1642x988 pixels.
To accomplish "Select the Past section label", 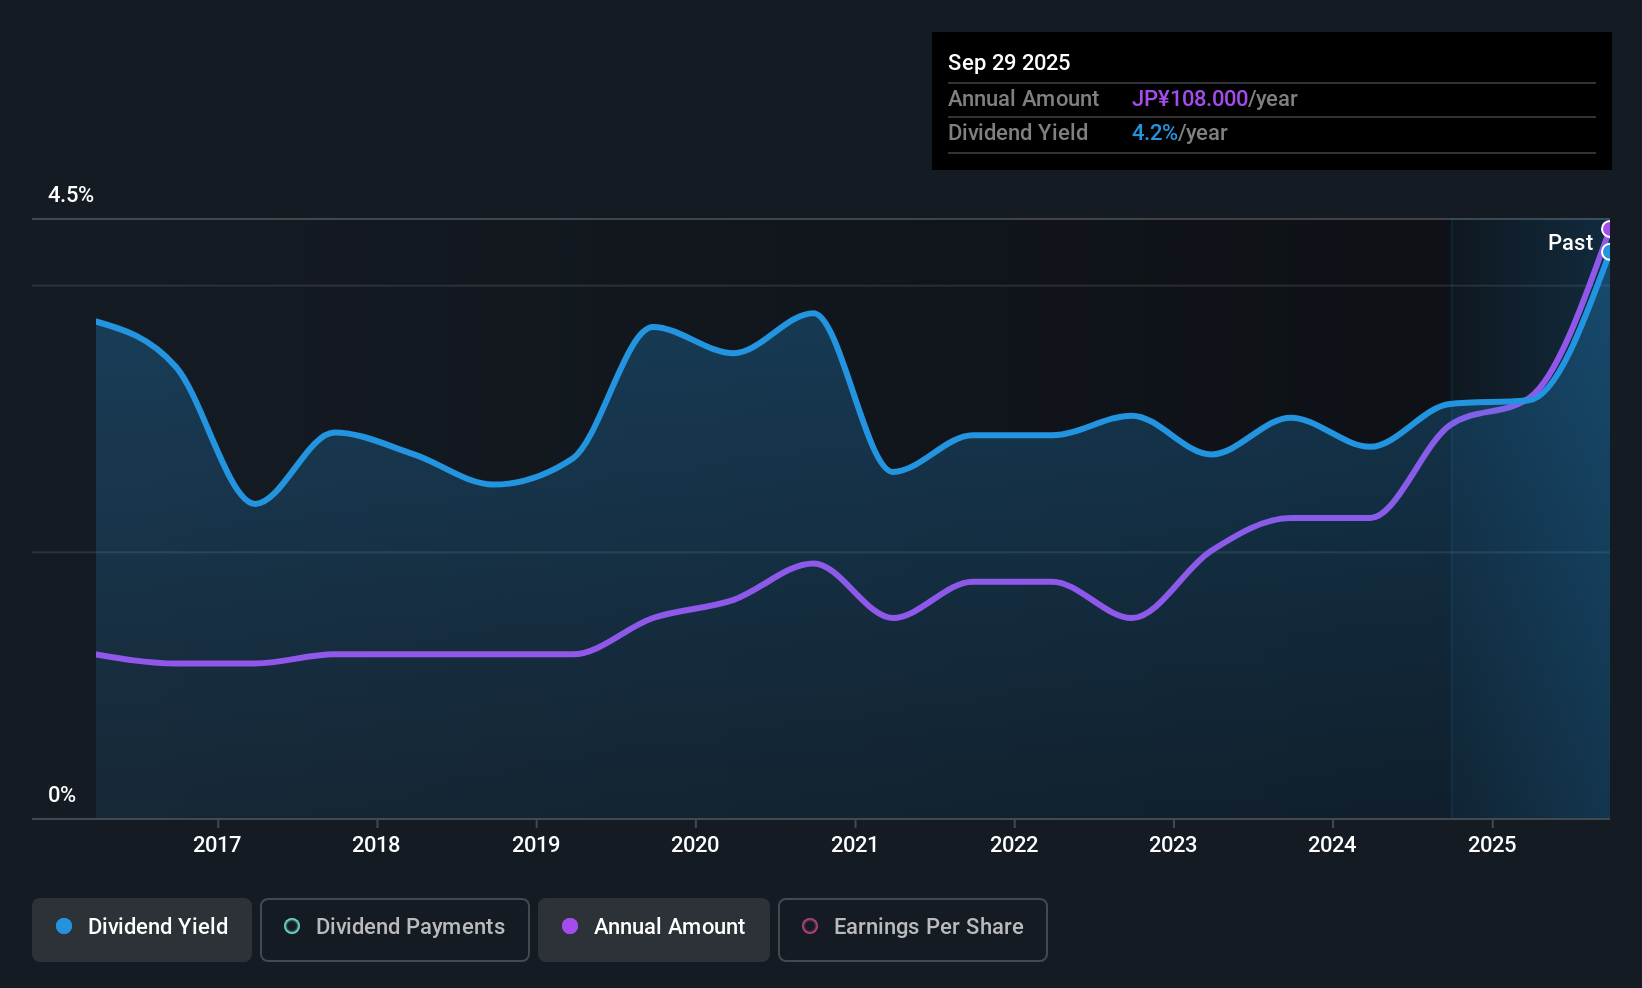I will tap(1570, 242).
